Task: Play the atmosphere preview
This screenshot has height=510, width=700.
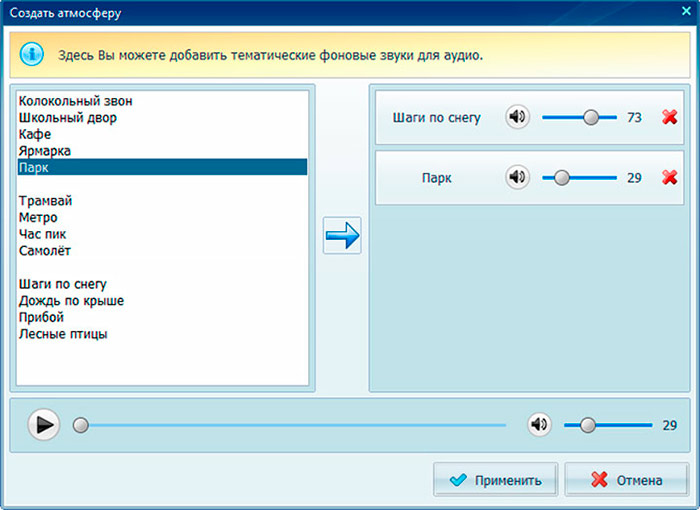Action: (x=44, y=425)
